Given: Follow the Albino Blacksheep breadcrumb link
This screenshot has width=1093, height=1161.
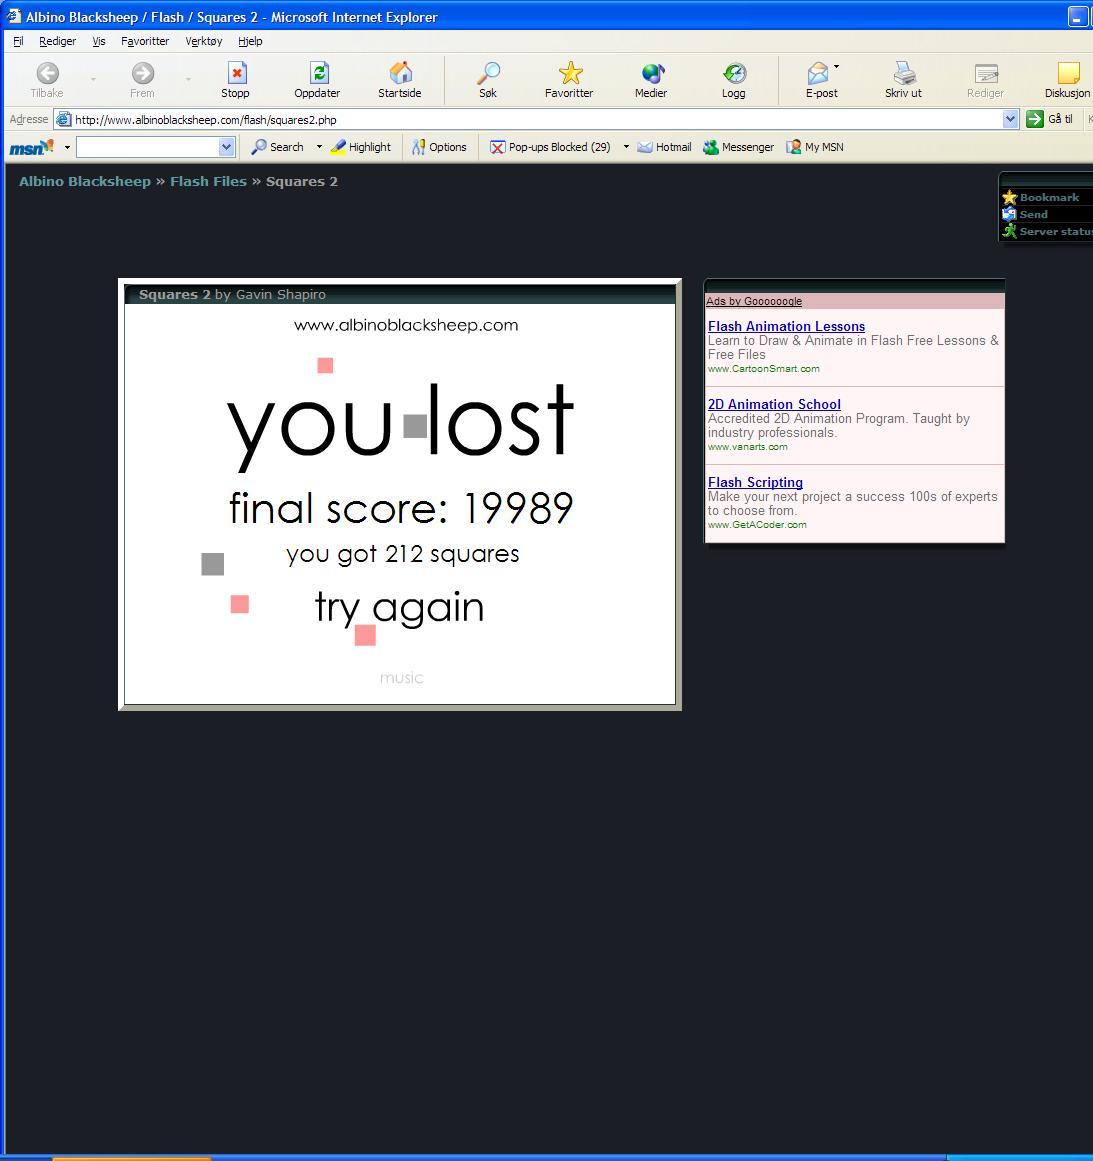Looking at the screenshot, I should coord(85,181).
